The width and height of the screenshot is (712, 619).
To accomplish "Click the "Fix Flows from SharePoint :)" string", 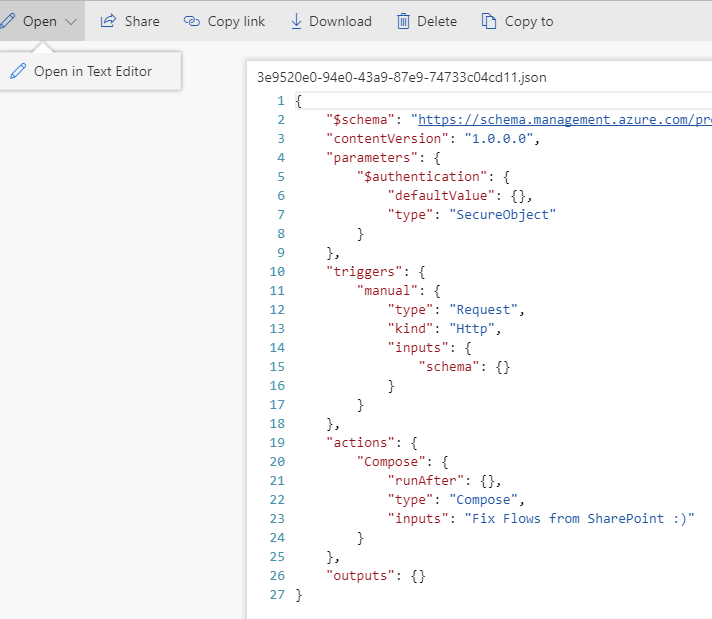I will (x=571, y=518).
